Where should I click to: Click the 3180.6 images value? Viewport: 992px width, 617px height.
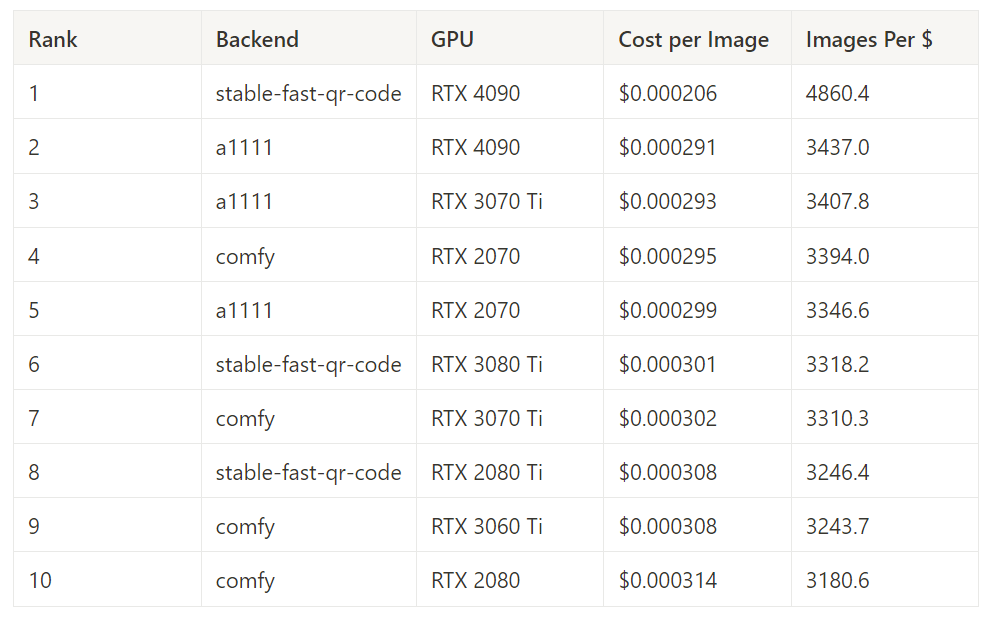click(x=837, y=580)
